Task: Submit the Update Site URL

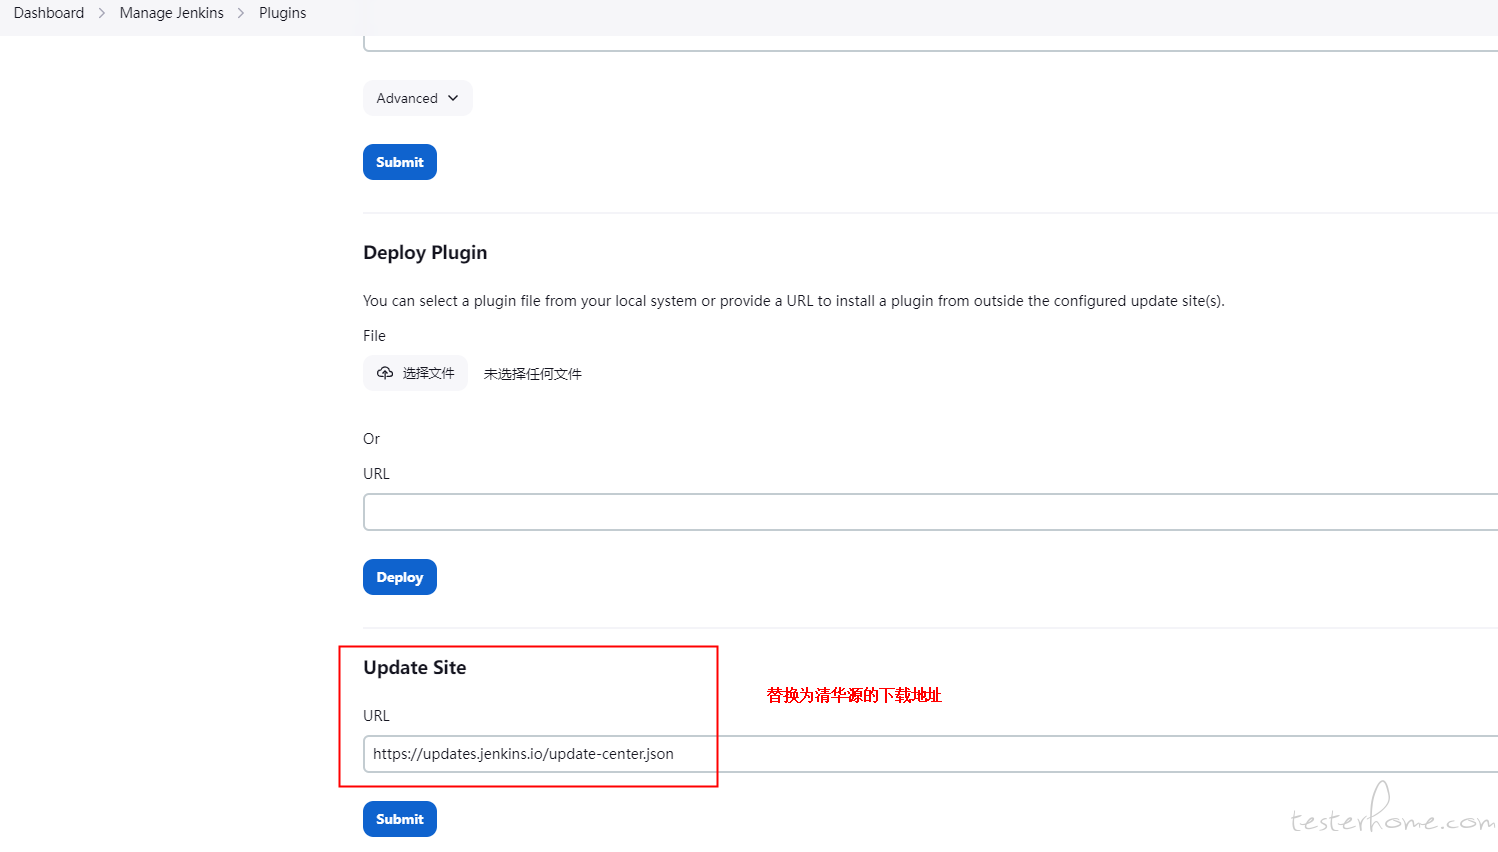Action: click(400, 819)
